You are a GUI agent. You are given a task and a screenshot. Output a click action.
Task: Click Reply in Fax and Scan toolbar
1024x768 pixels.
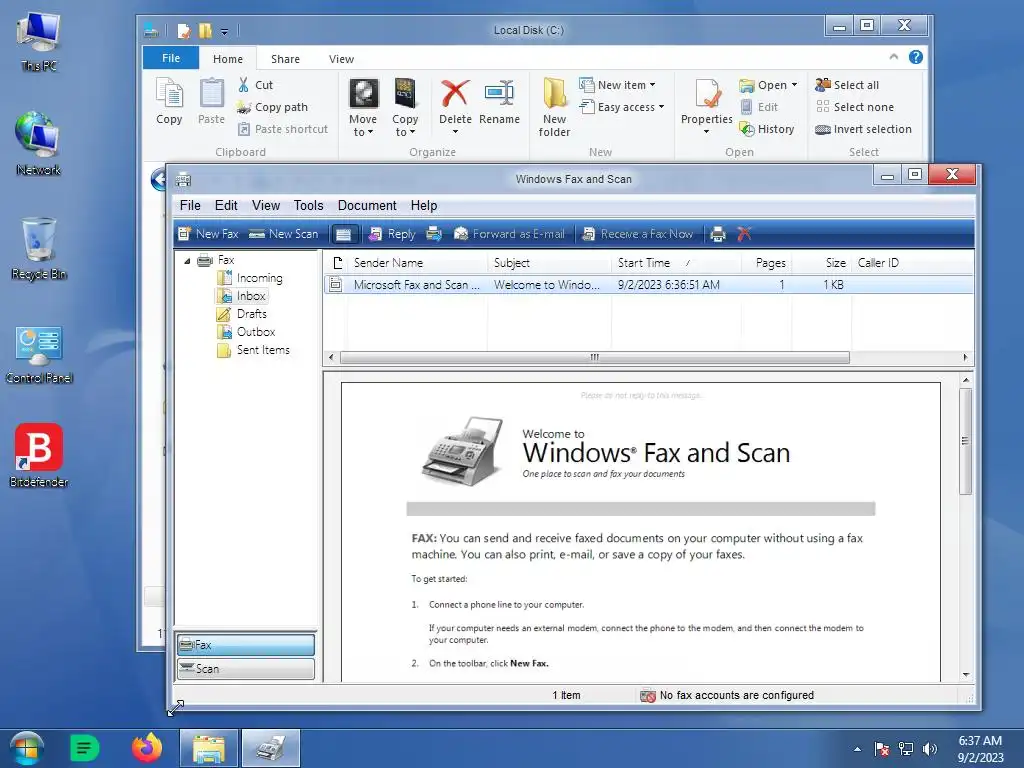tap(392, 234)
